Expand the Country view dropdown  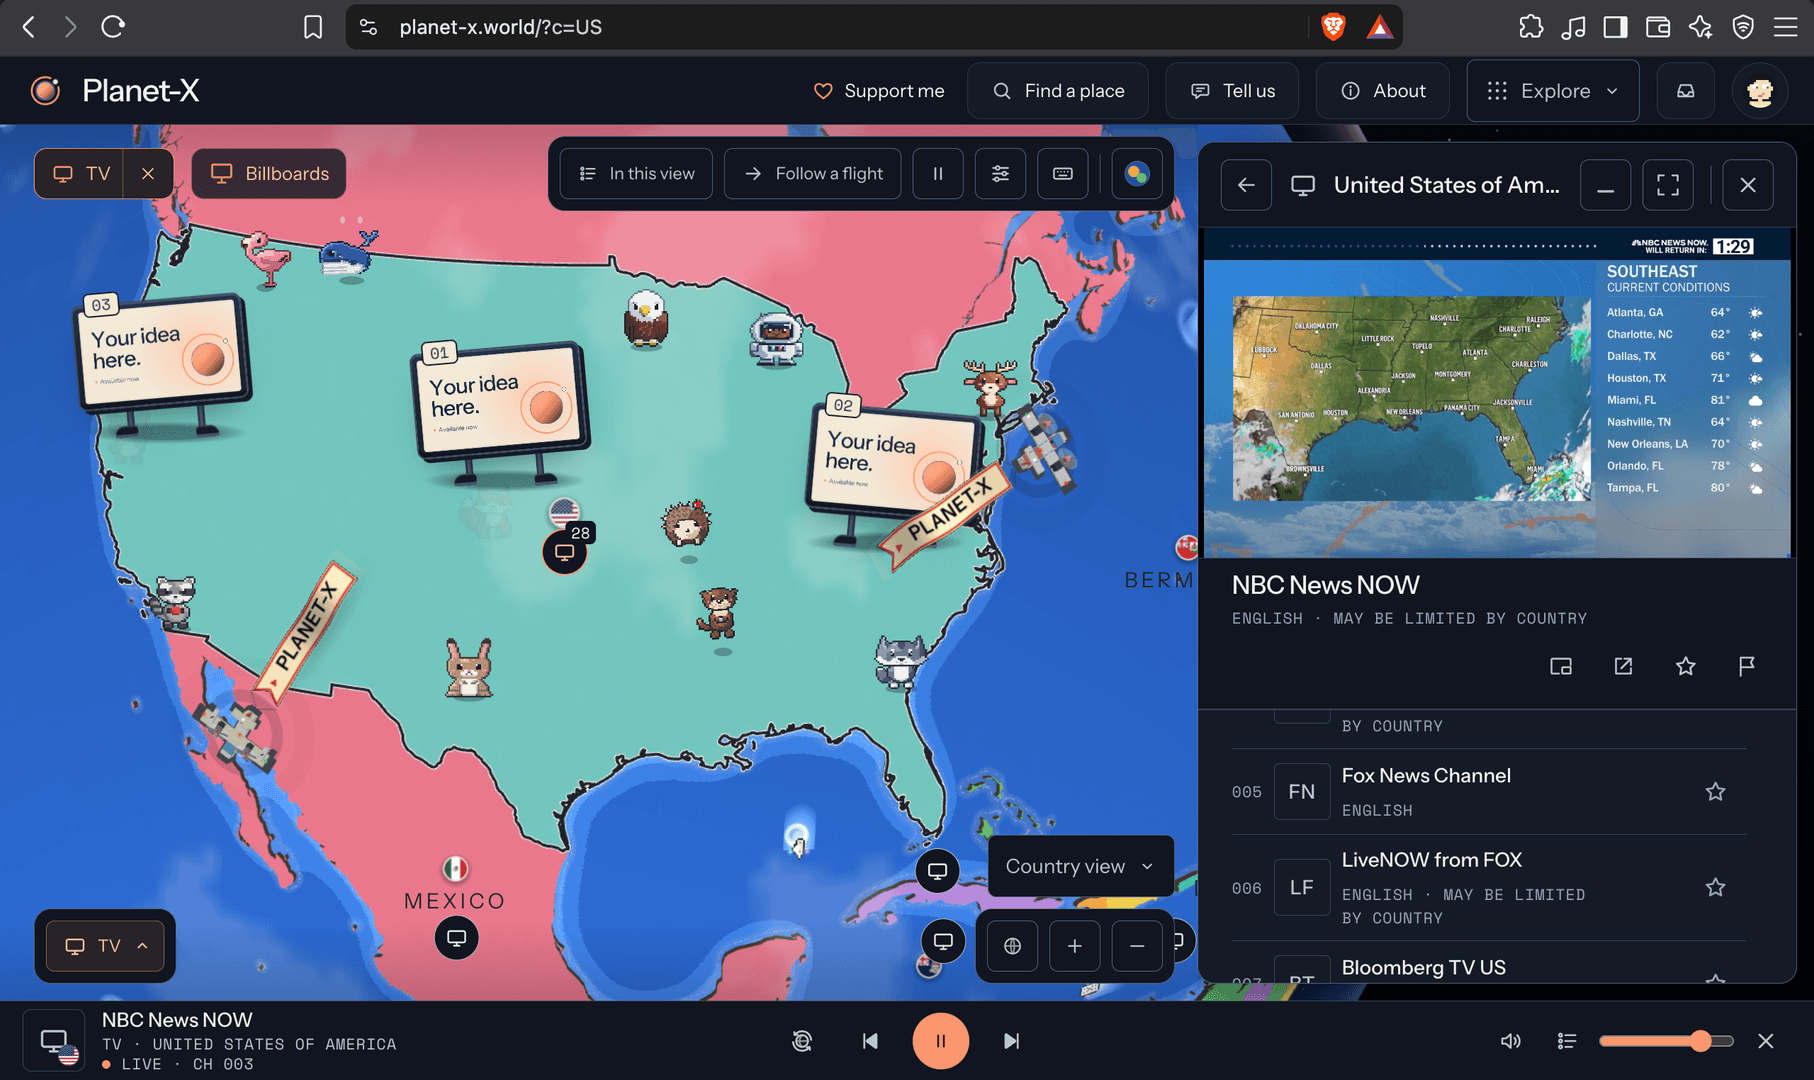coord(1081,867)
